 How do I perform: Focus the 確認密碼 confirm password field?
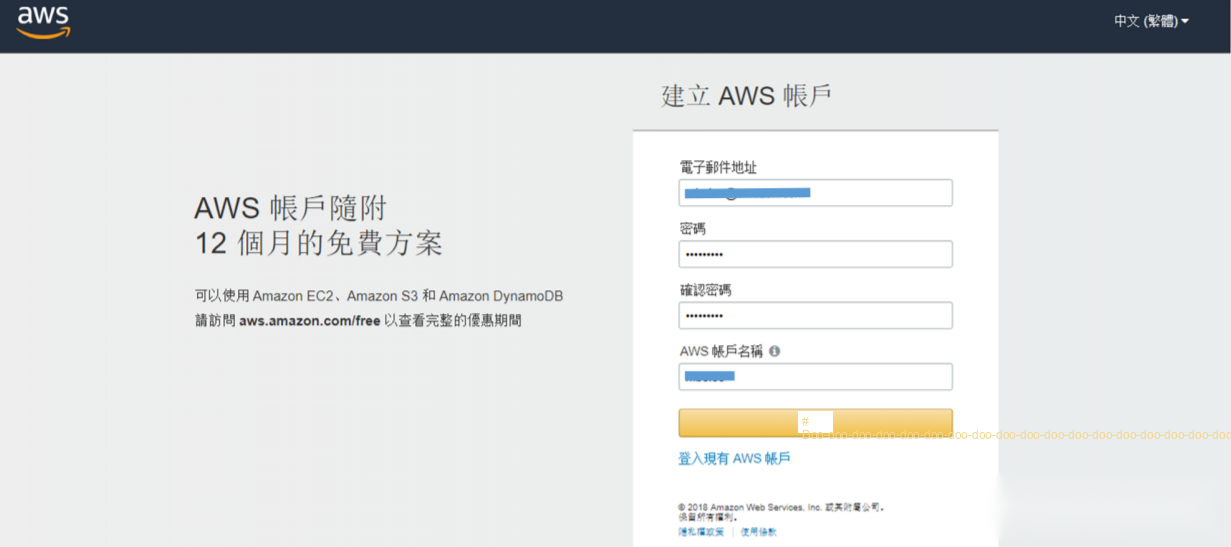815,315
